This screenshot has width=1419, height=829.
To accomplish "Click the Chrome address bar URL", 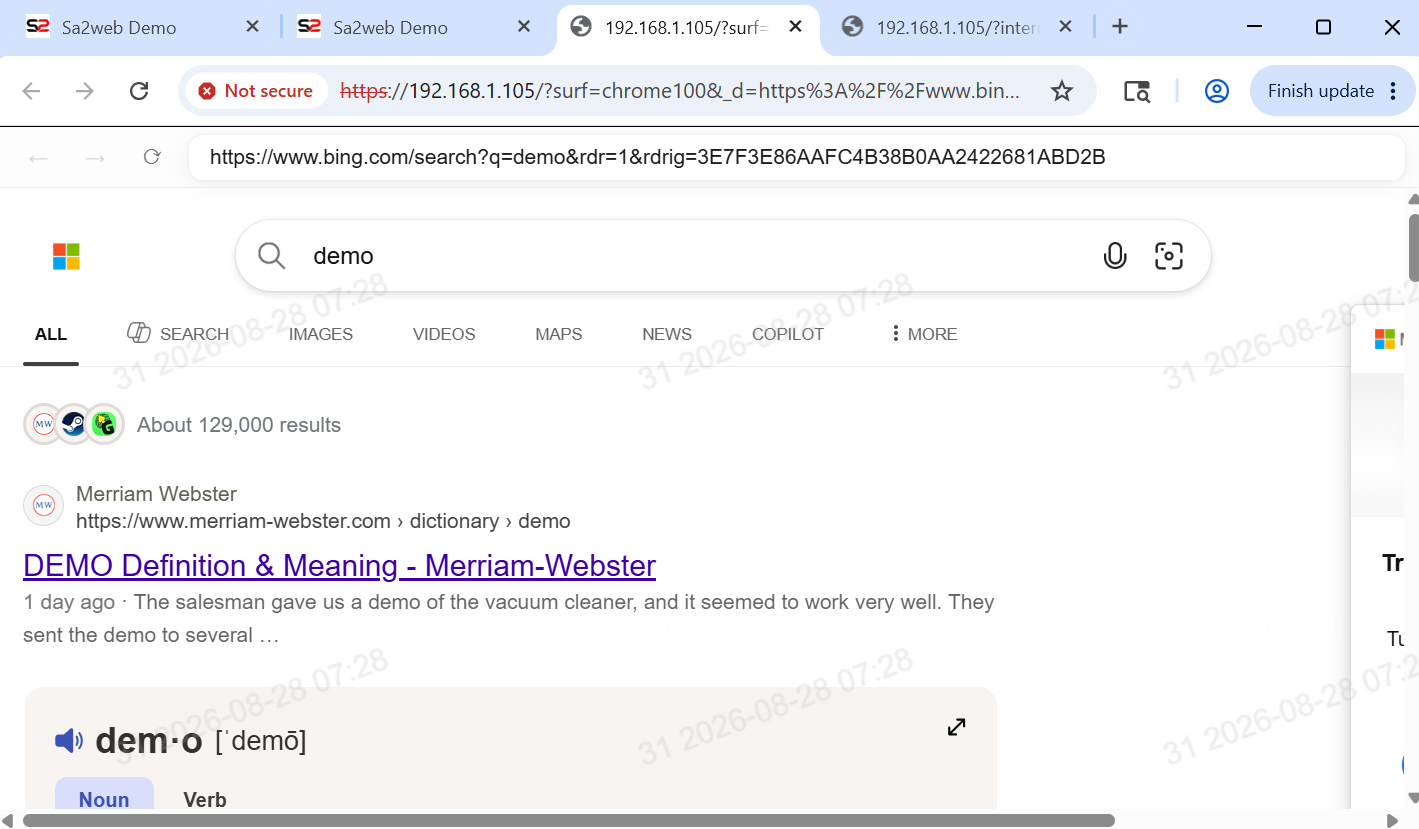I will pos(680,91).
